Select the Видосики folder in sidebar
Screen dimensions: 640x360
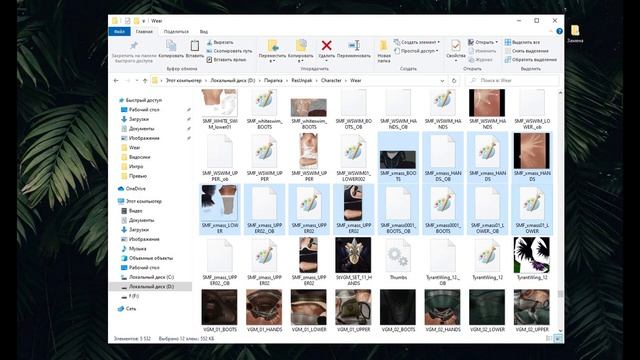point(139,157)
